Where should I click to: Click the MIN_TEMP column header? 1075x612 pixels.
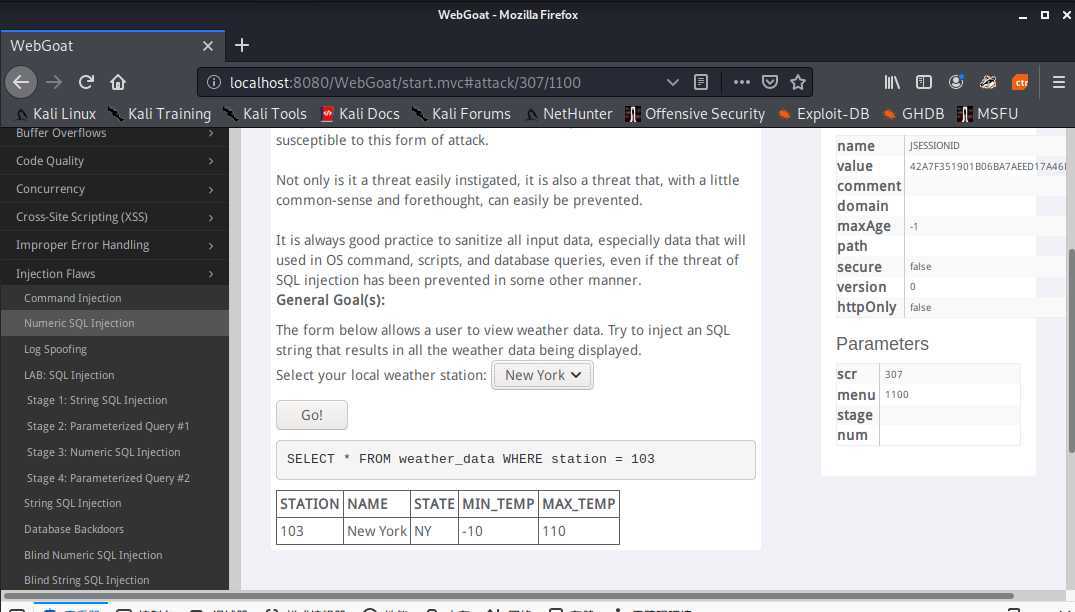498,504
